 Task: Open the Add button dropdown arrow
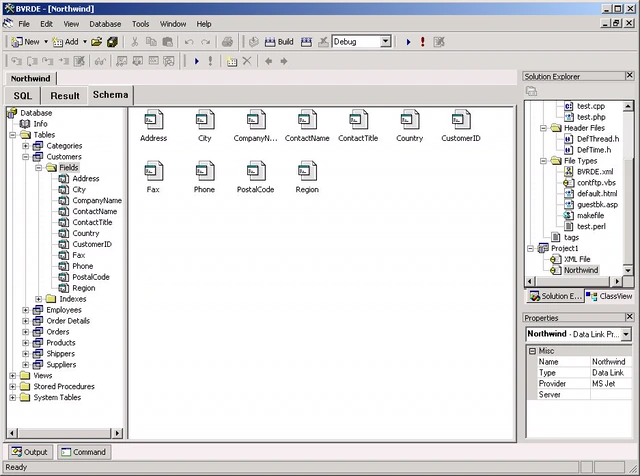(x=85, y=42)
